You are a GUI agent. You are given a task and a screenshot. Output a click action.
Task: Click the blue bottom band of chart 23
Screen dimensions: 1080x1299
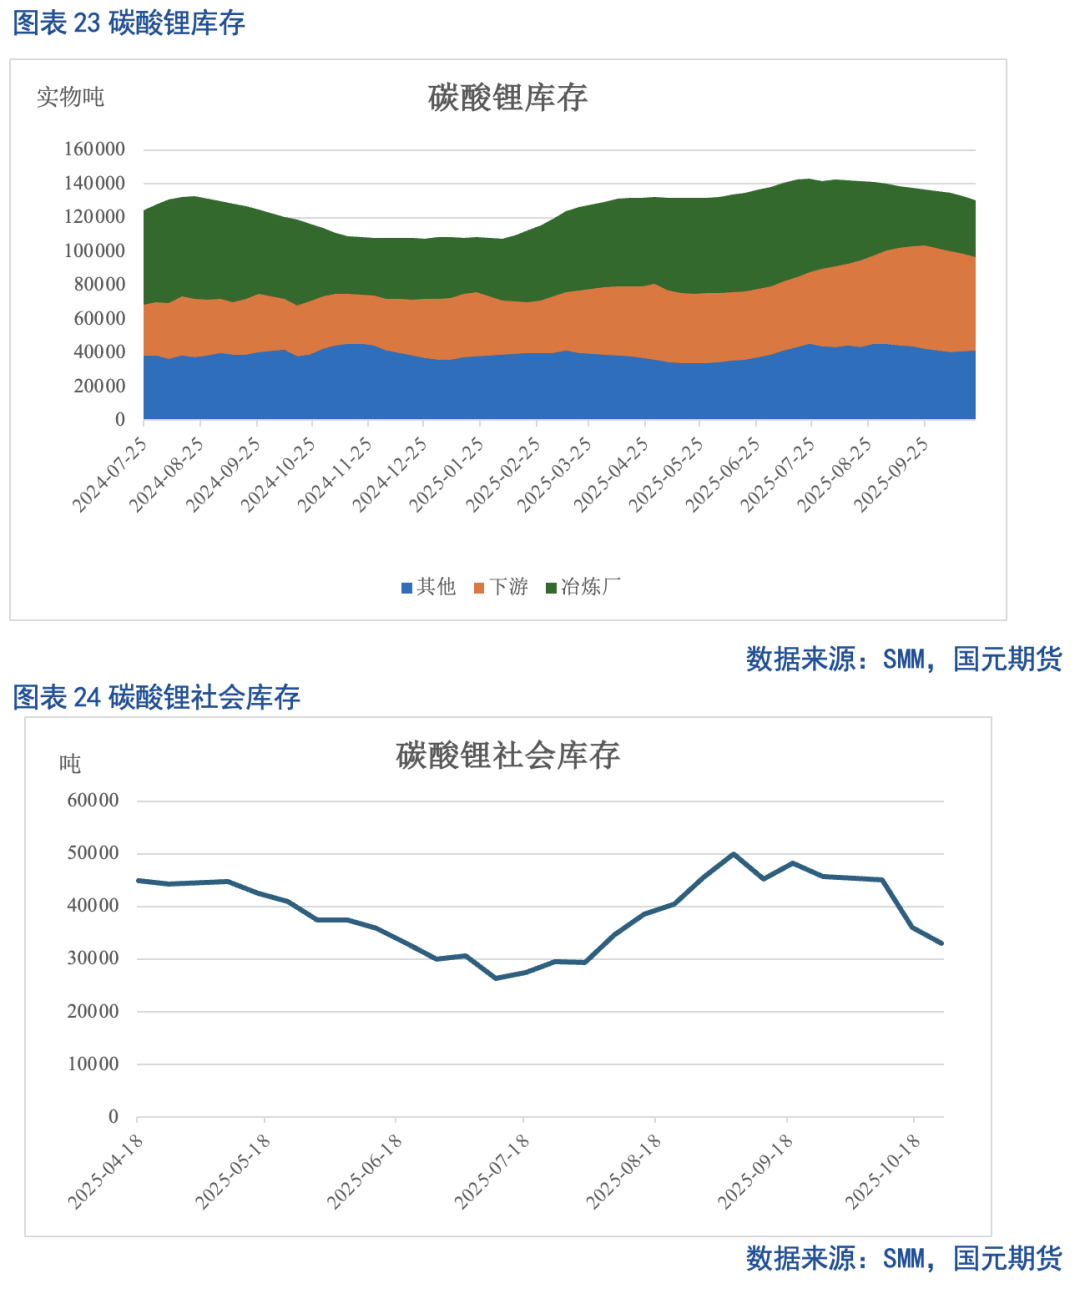click(x=500, y=390)
